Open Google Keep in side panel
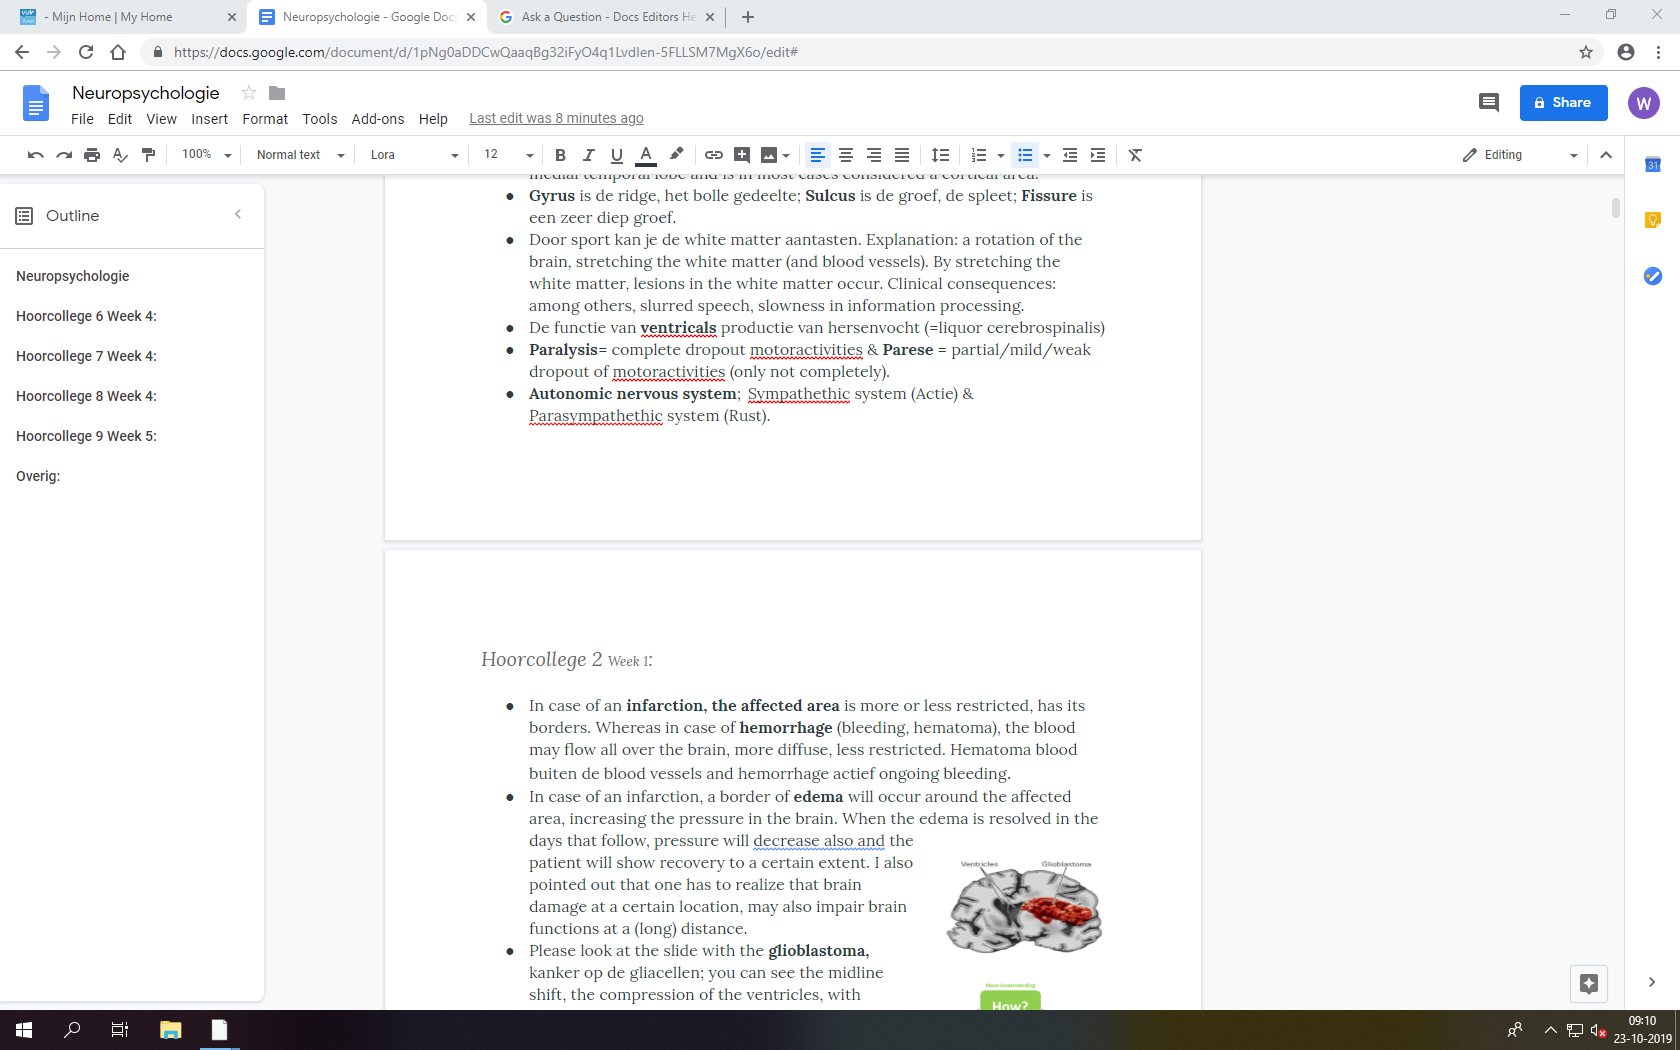 [1652, 219]
